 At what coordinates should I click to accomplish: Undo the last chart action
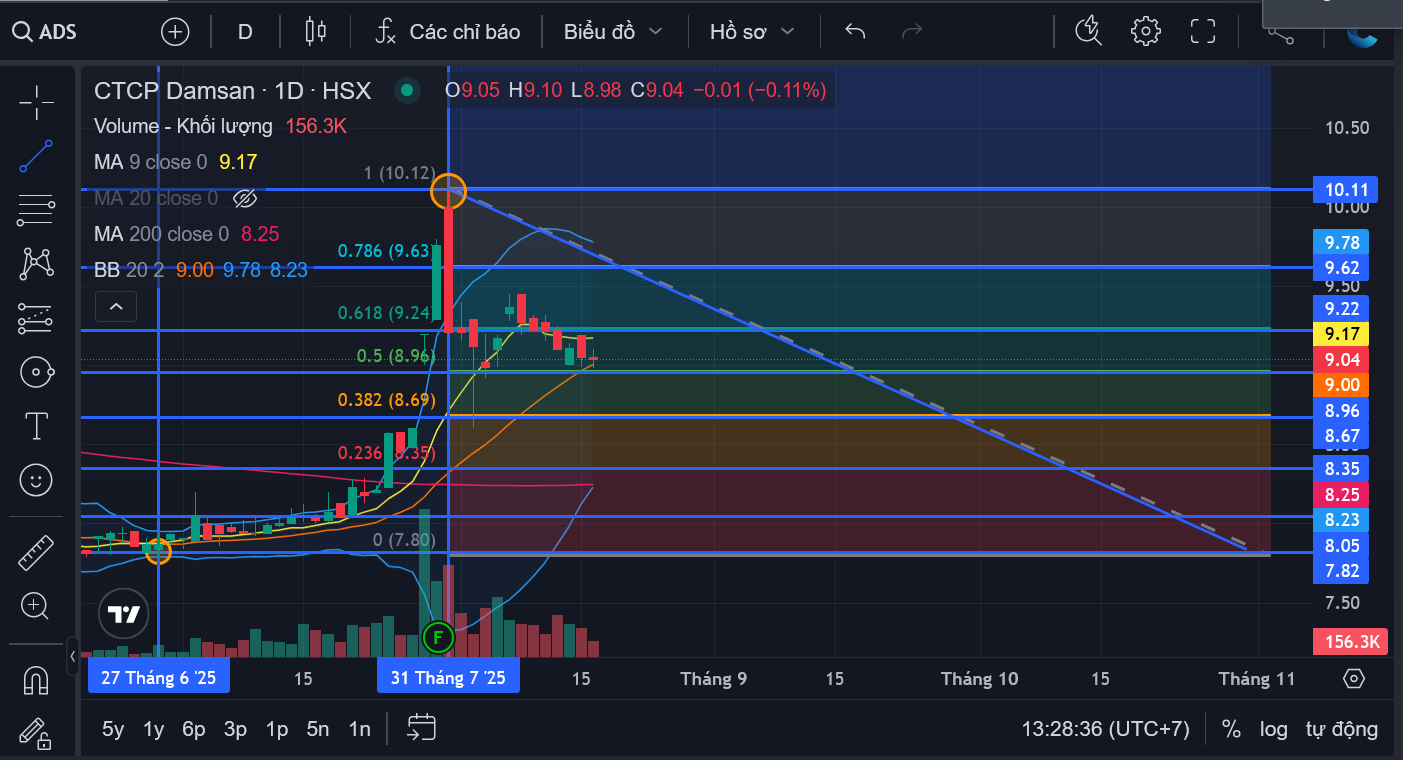855,32
